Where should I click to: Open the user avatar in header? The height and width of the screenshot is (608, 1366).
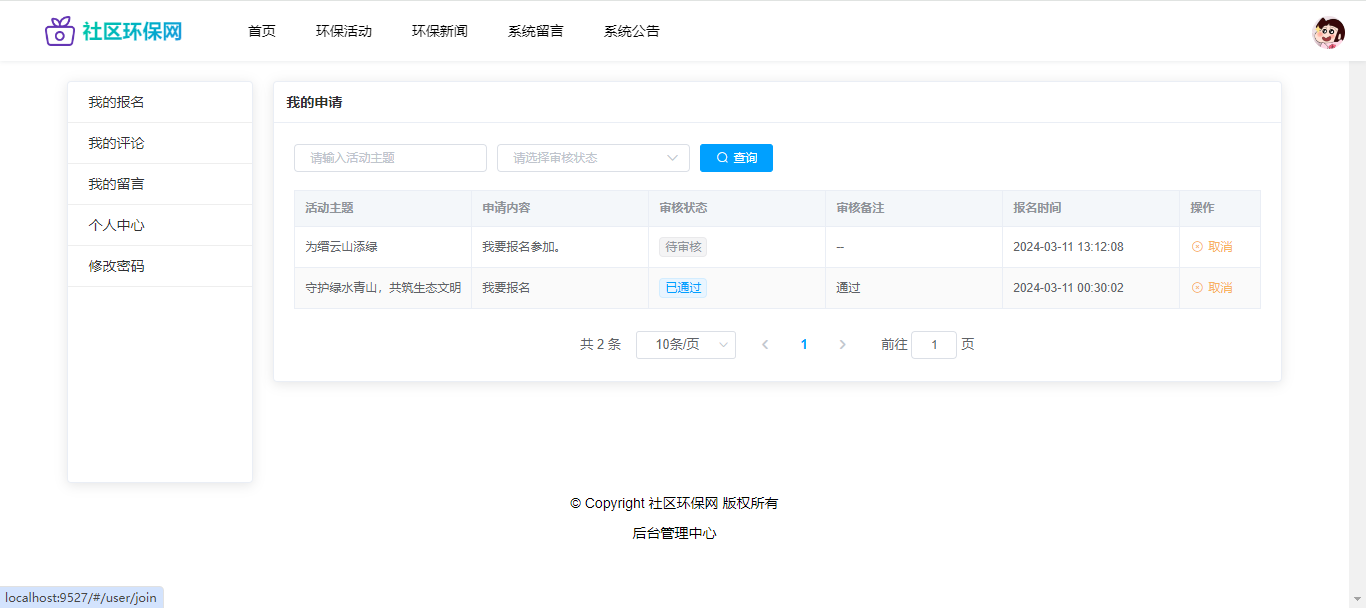[x=1328, y=33]
